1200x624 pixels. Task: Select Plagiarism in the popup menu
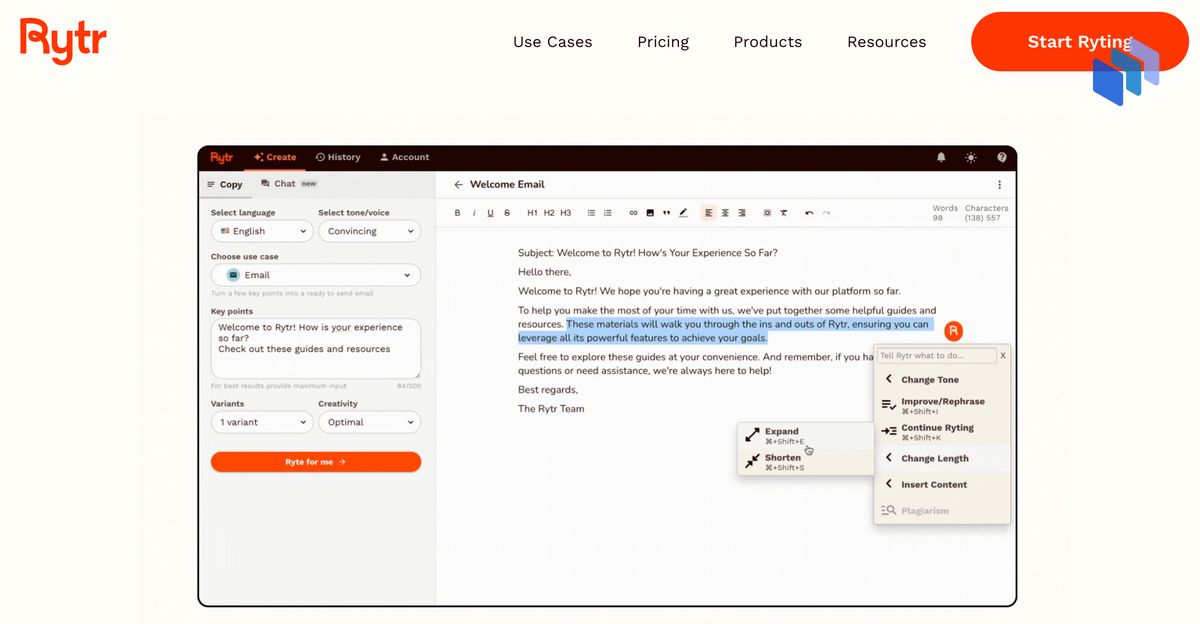pos(942,510)
